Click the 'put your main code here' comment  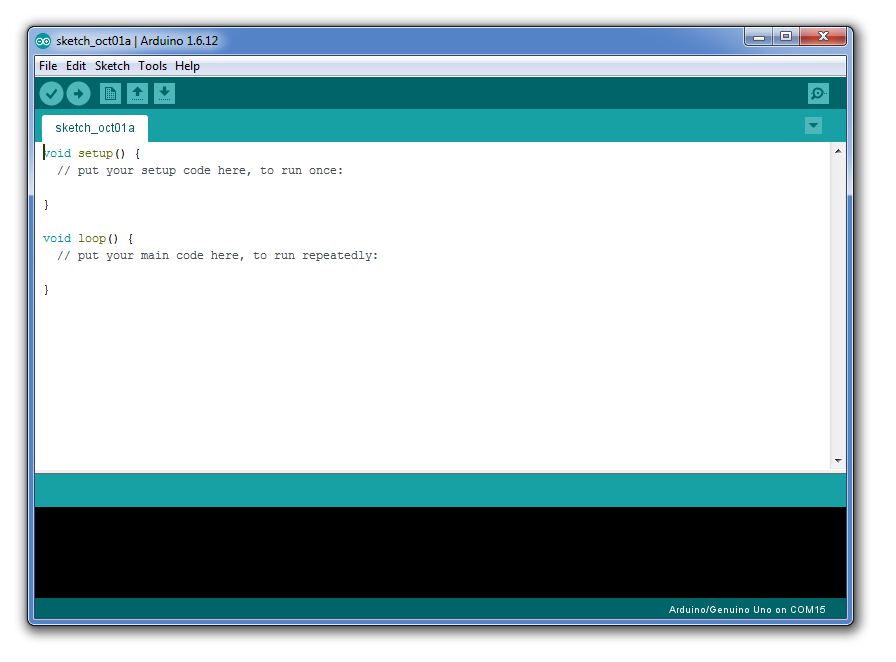click(217, 256)
